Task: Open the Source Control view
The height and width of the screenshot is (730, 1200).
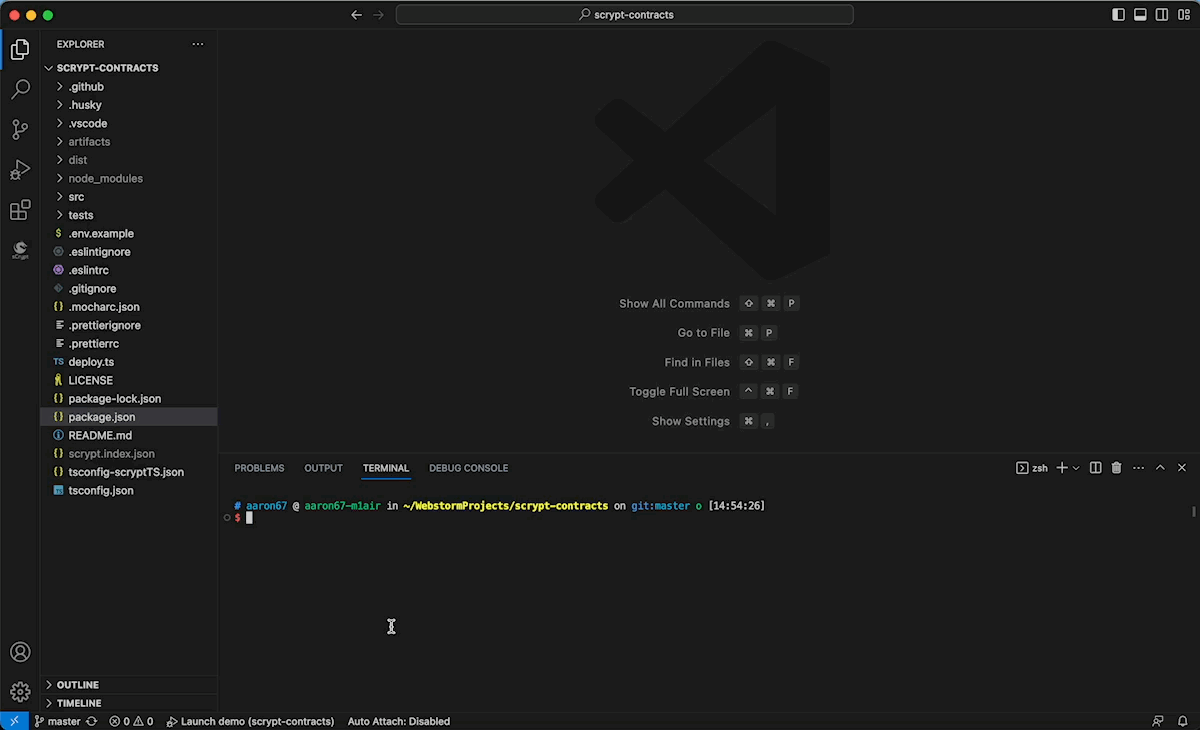Action: coord(20,130)
